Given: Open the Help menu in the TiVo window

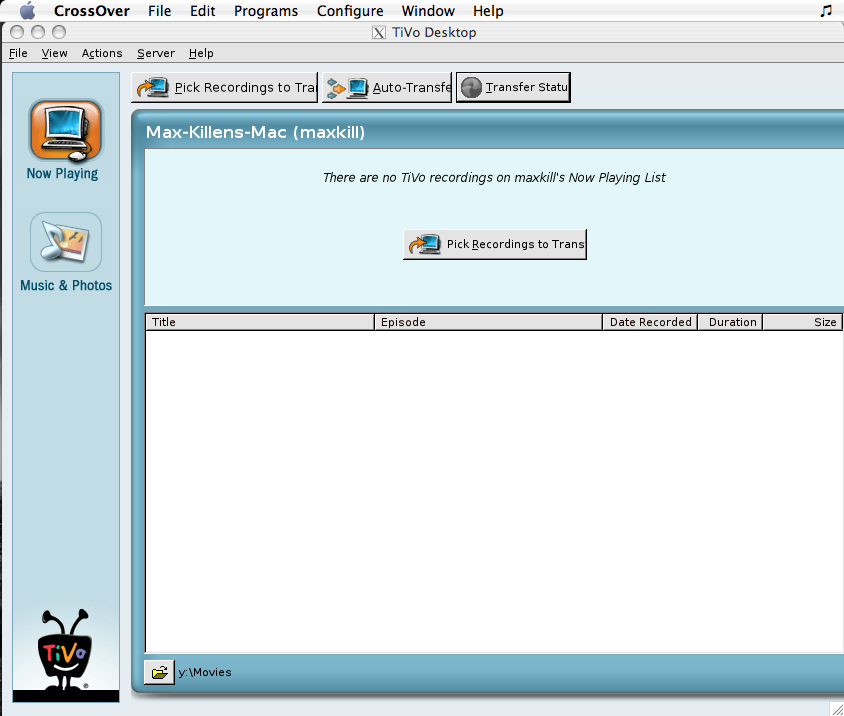Looking at the screenshot, I should (x=200, y=53).
